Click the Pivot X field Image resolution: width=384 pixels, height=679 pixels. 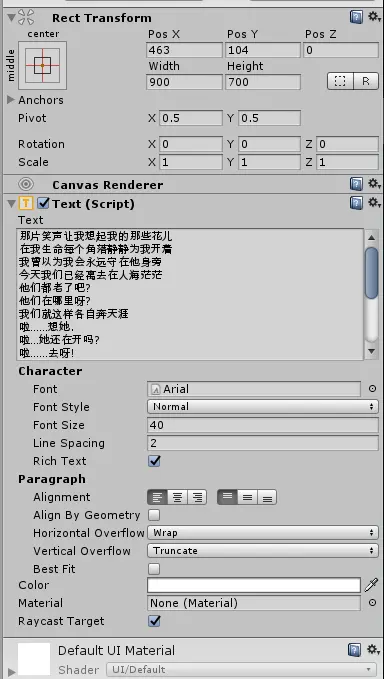pos(191,118)
